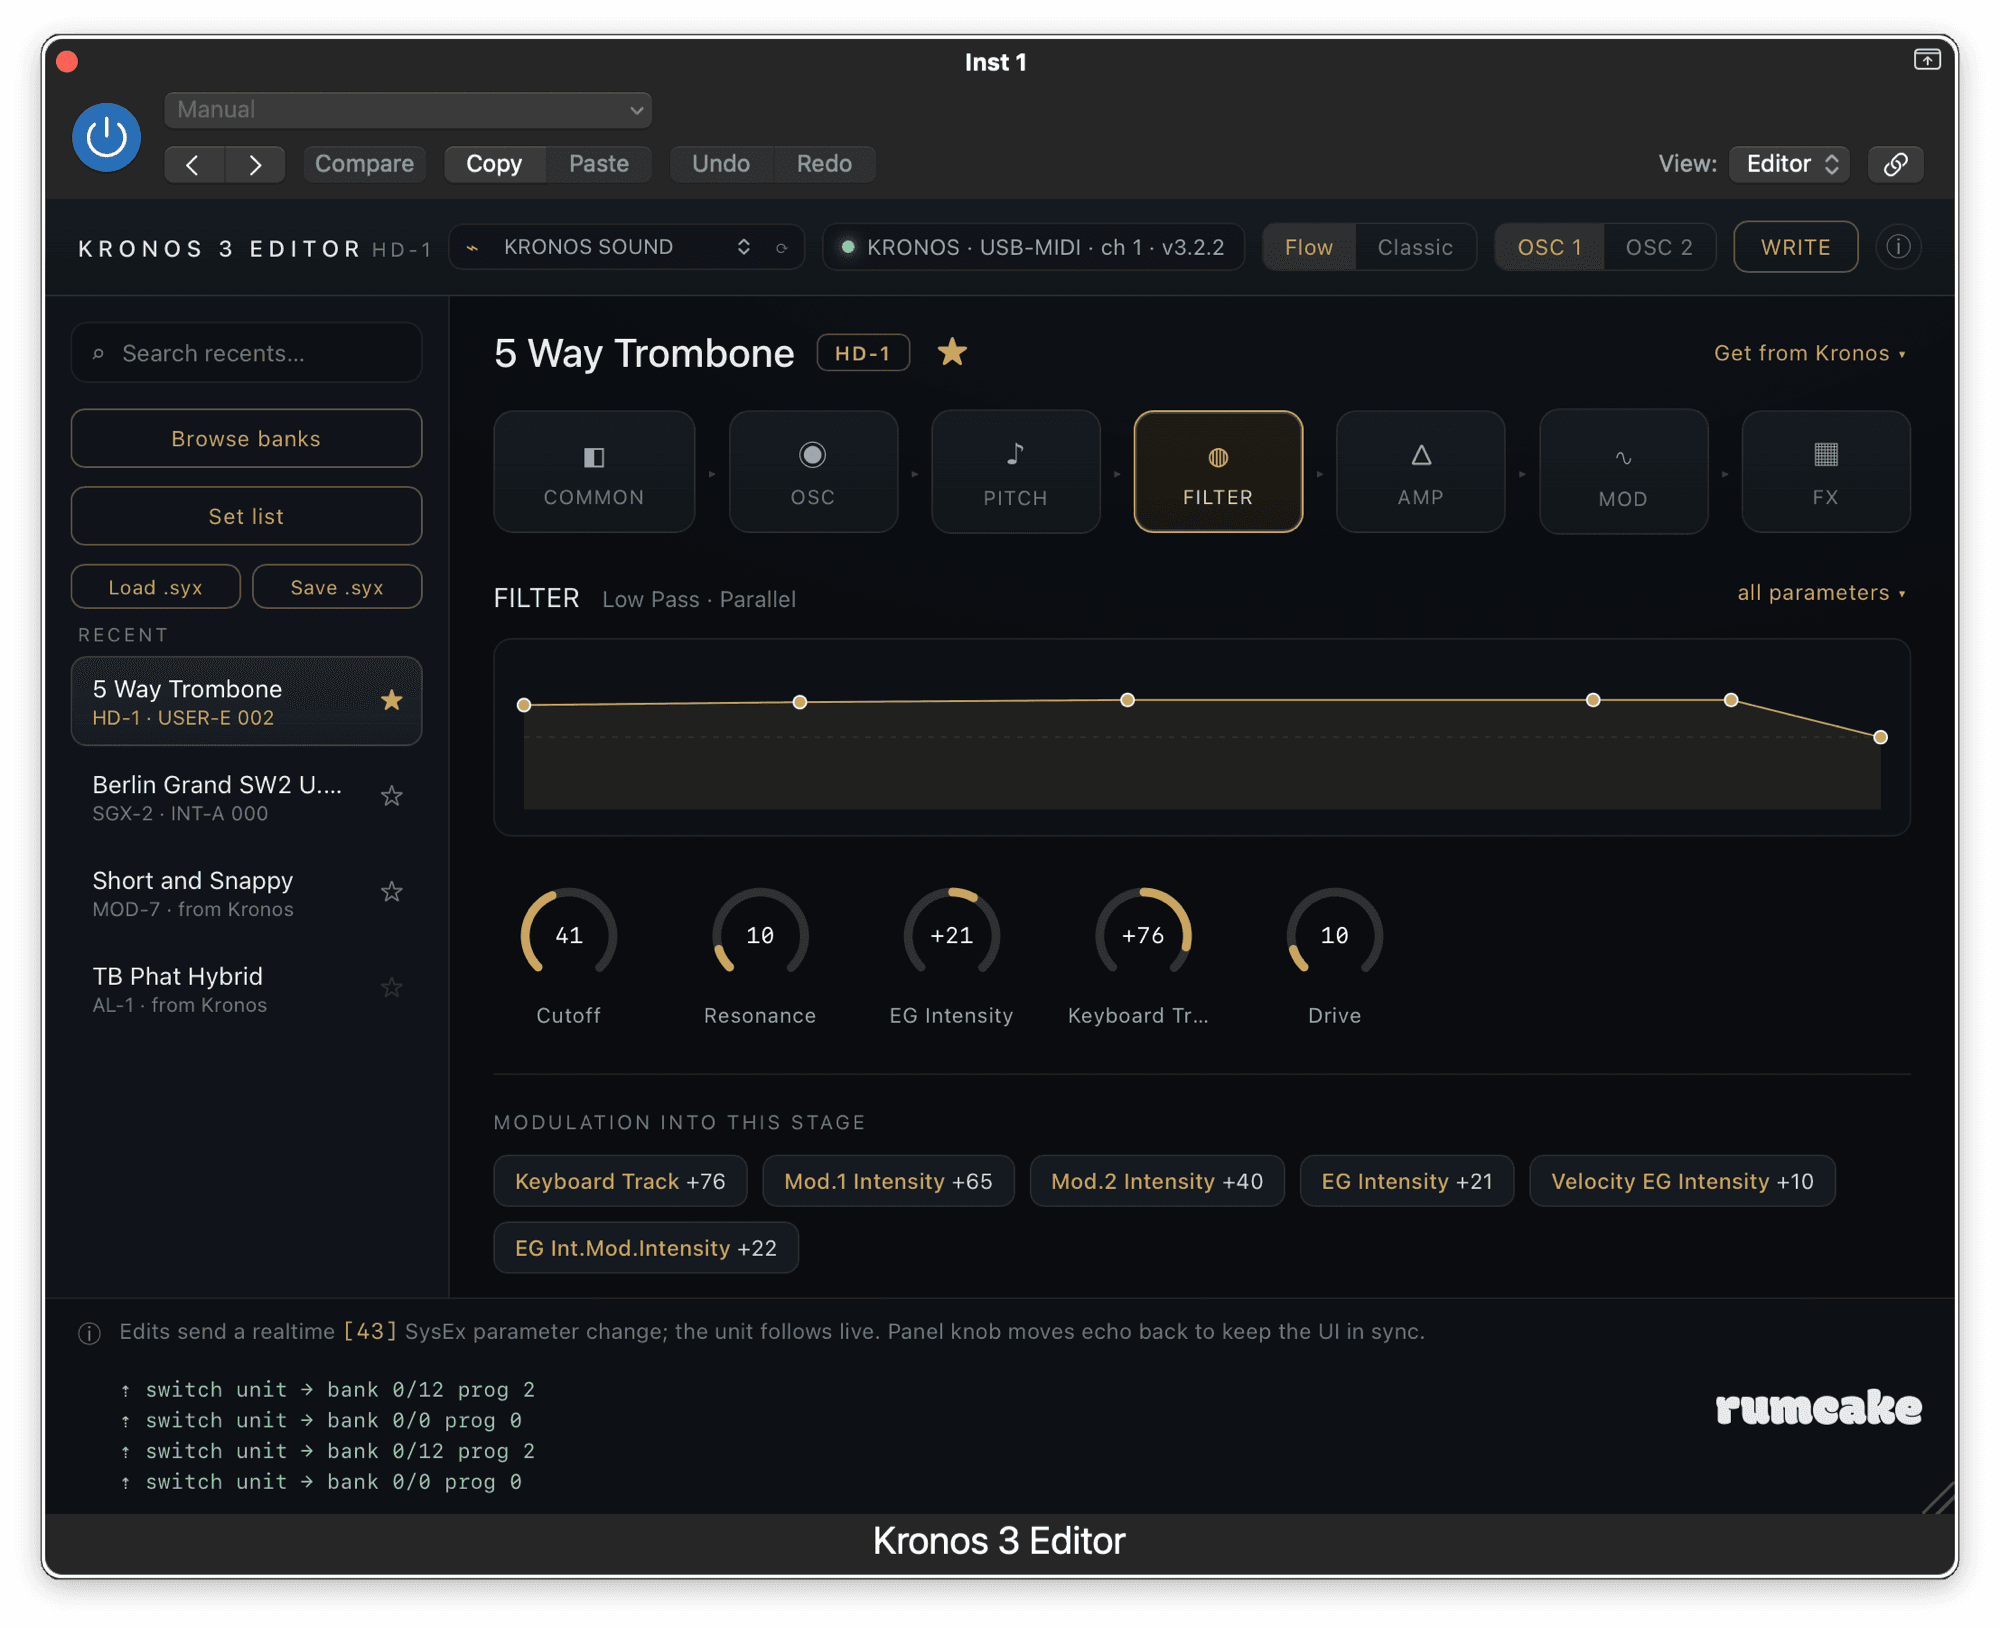This screenshot has height=1628, width=2000.
Task: Click the Compare button
Action: (364, 164)
